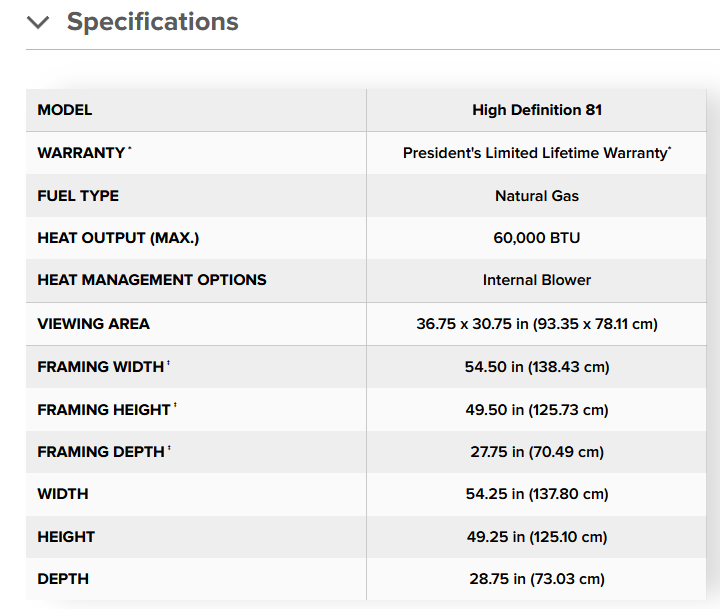Screen dimensions: 720x609
Task: Select the Internal Blower value
Action: (x=537, y=280)
